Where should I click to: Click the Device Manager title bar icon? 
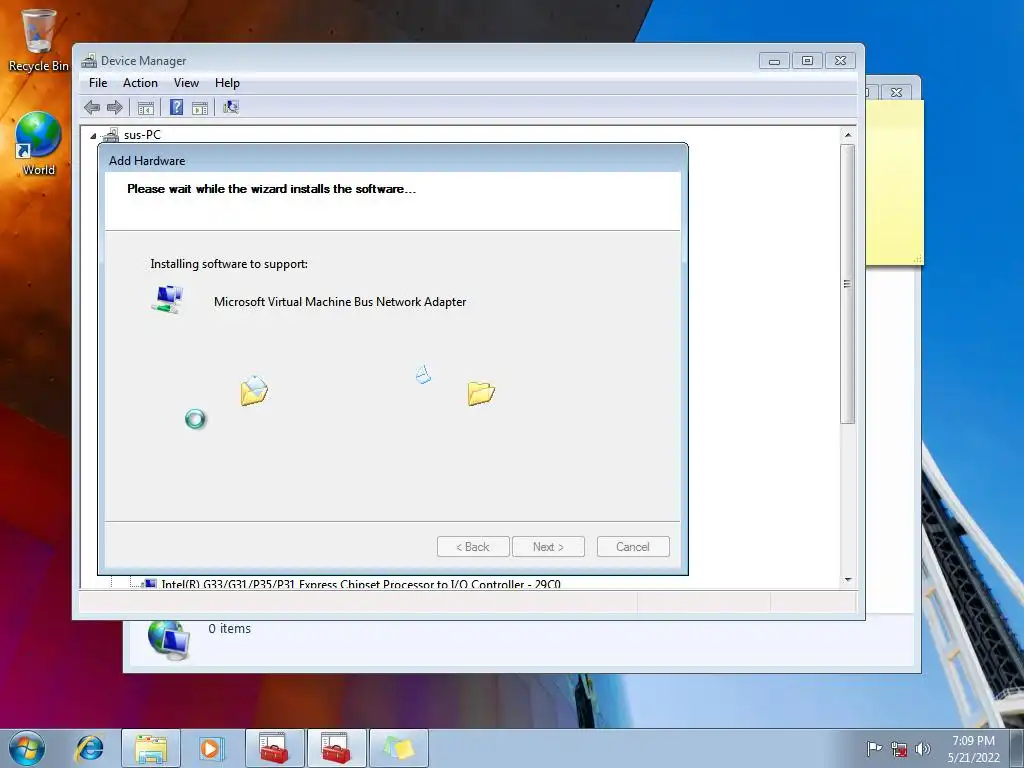pos(89,61)
